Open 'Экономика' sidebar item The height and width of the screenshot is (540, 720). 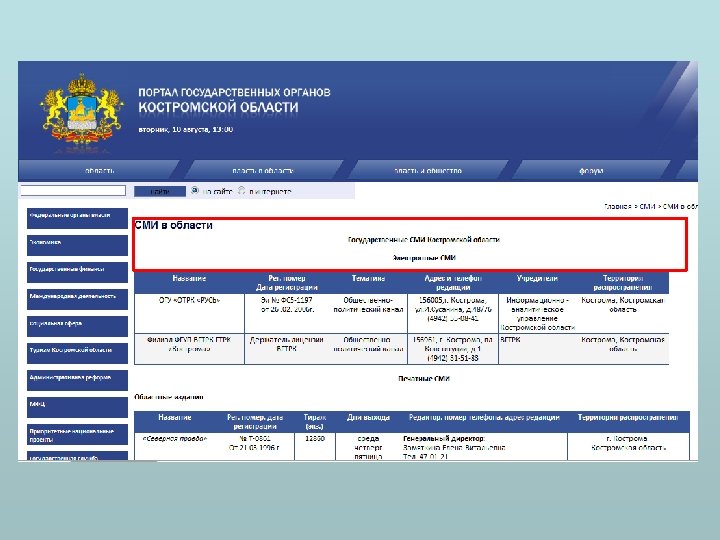[77, 245]
